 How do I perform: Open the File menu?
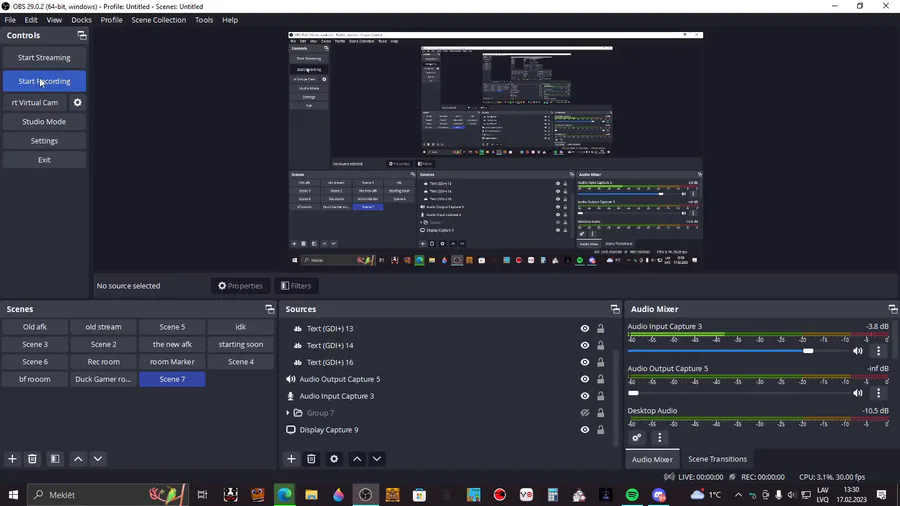tap(10, 20)
